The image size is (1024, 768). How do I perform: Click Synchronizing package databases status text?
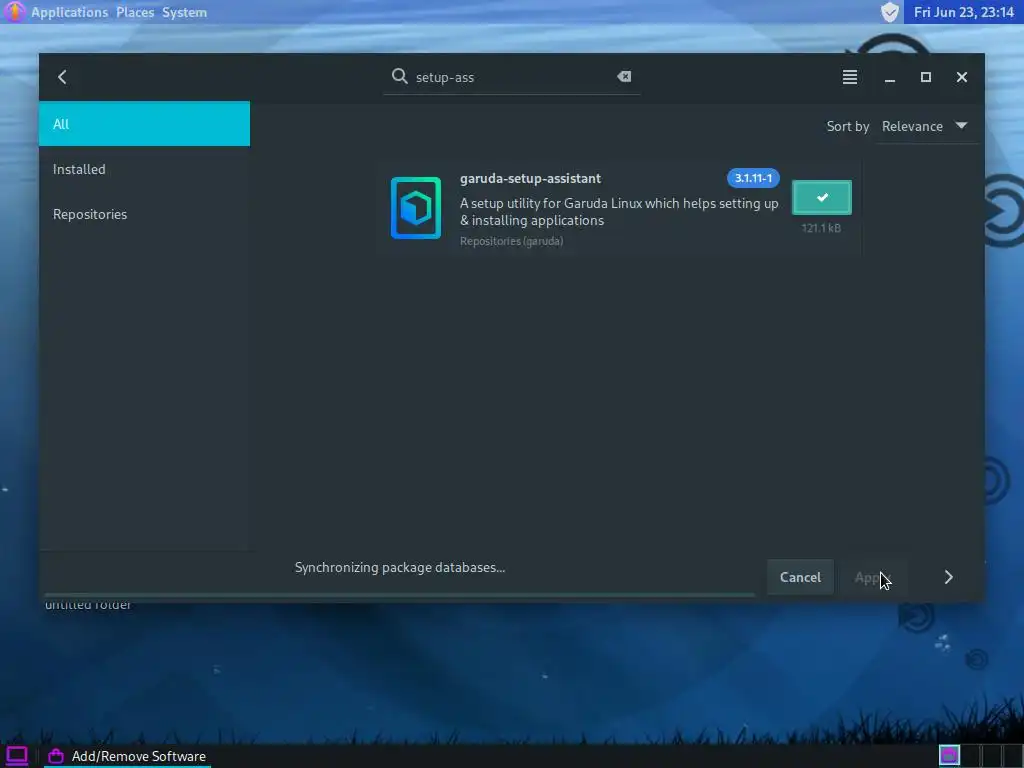tap(400, 567)
